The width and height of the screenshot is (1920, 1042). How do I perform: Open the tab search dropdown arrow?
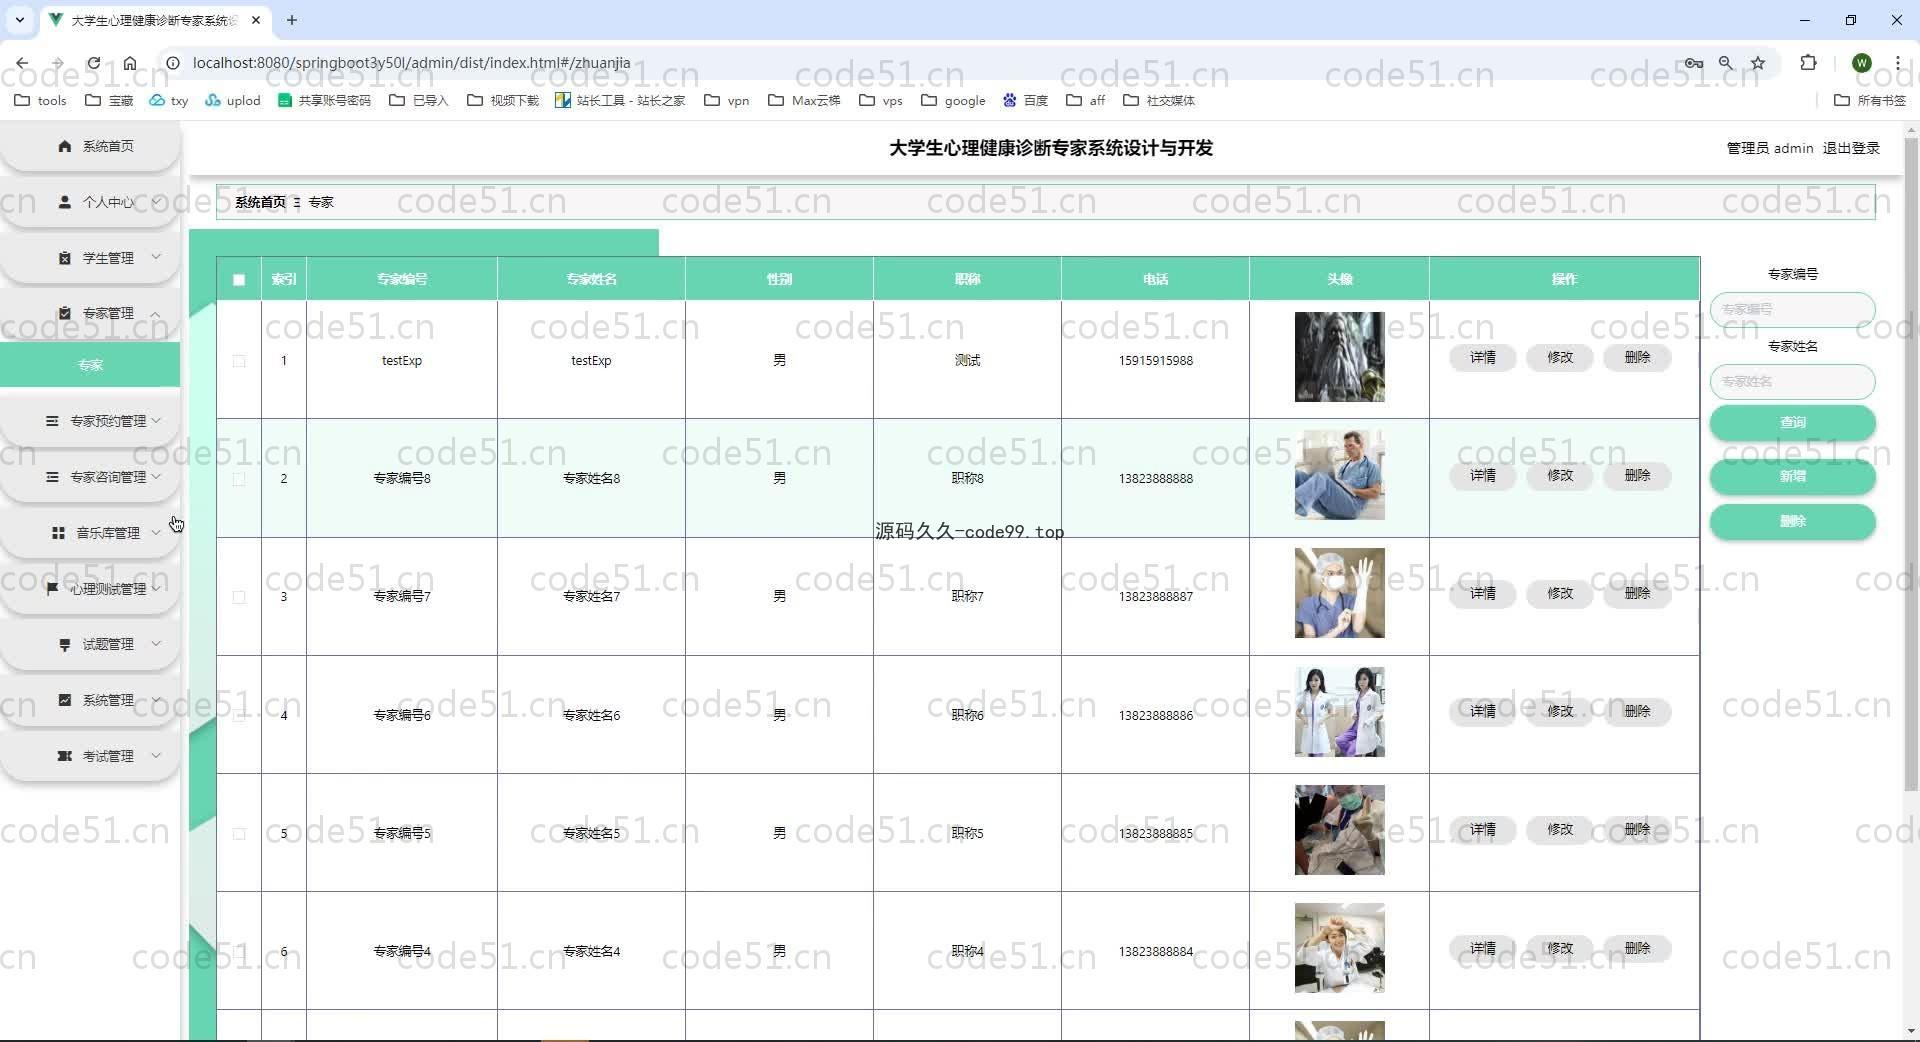pyautogui.click(x=19, y=20)
